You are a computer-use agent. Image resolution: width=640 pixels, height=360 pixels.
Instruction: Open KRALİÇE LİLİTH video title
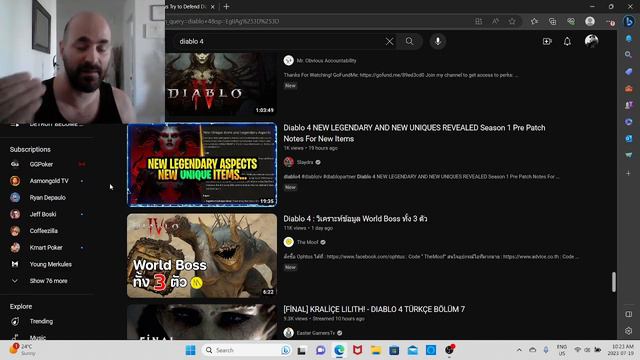pos(374,309)
